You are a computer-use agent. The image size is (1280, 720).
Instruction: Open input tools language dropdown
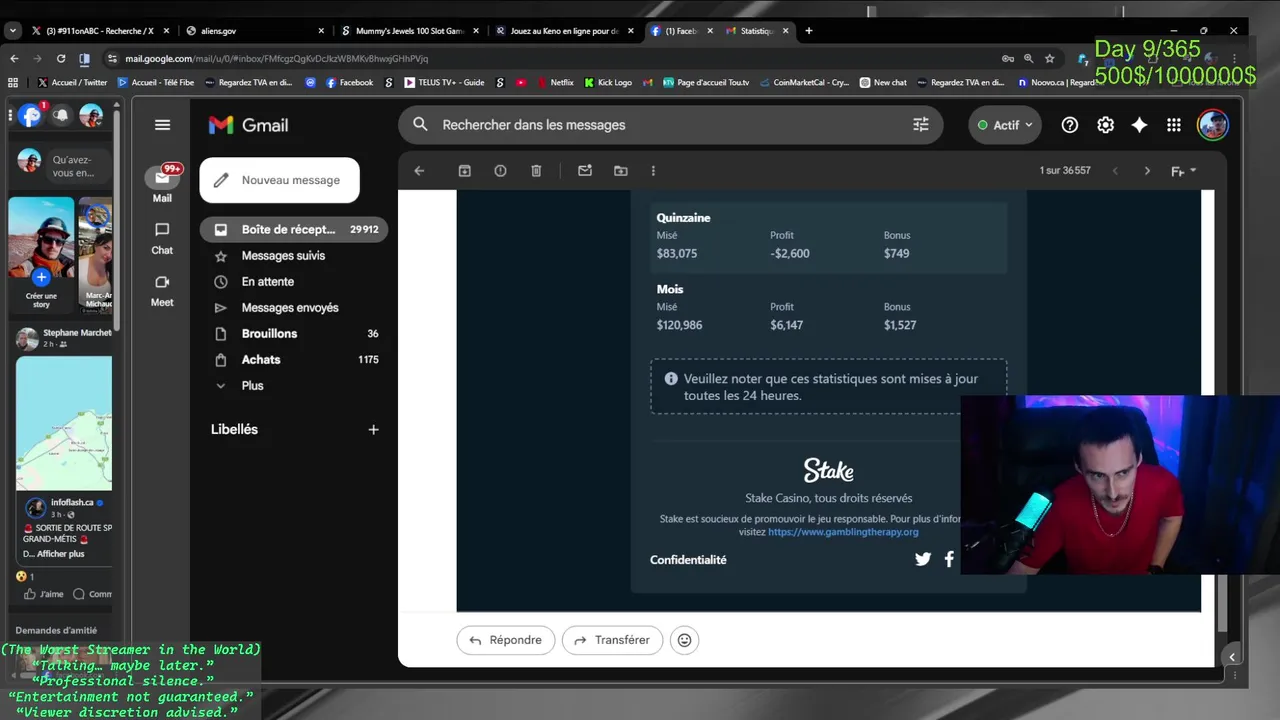[x=1184, y=171]
